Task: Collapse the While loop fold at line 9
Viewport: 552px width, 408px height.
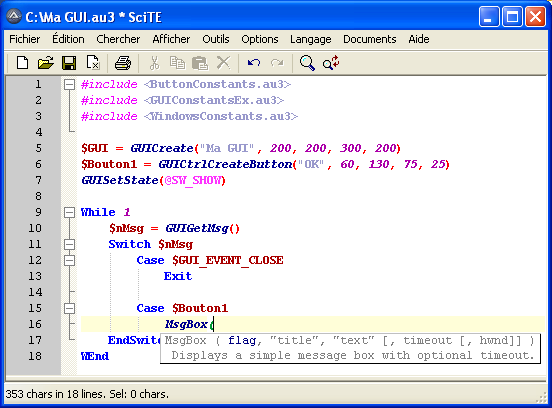Action: 70,212
